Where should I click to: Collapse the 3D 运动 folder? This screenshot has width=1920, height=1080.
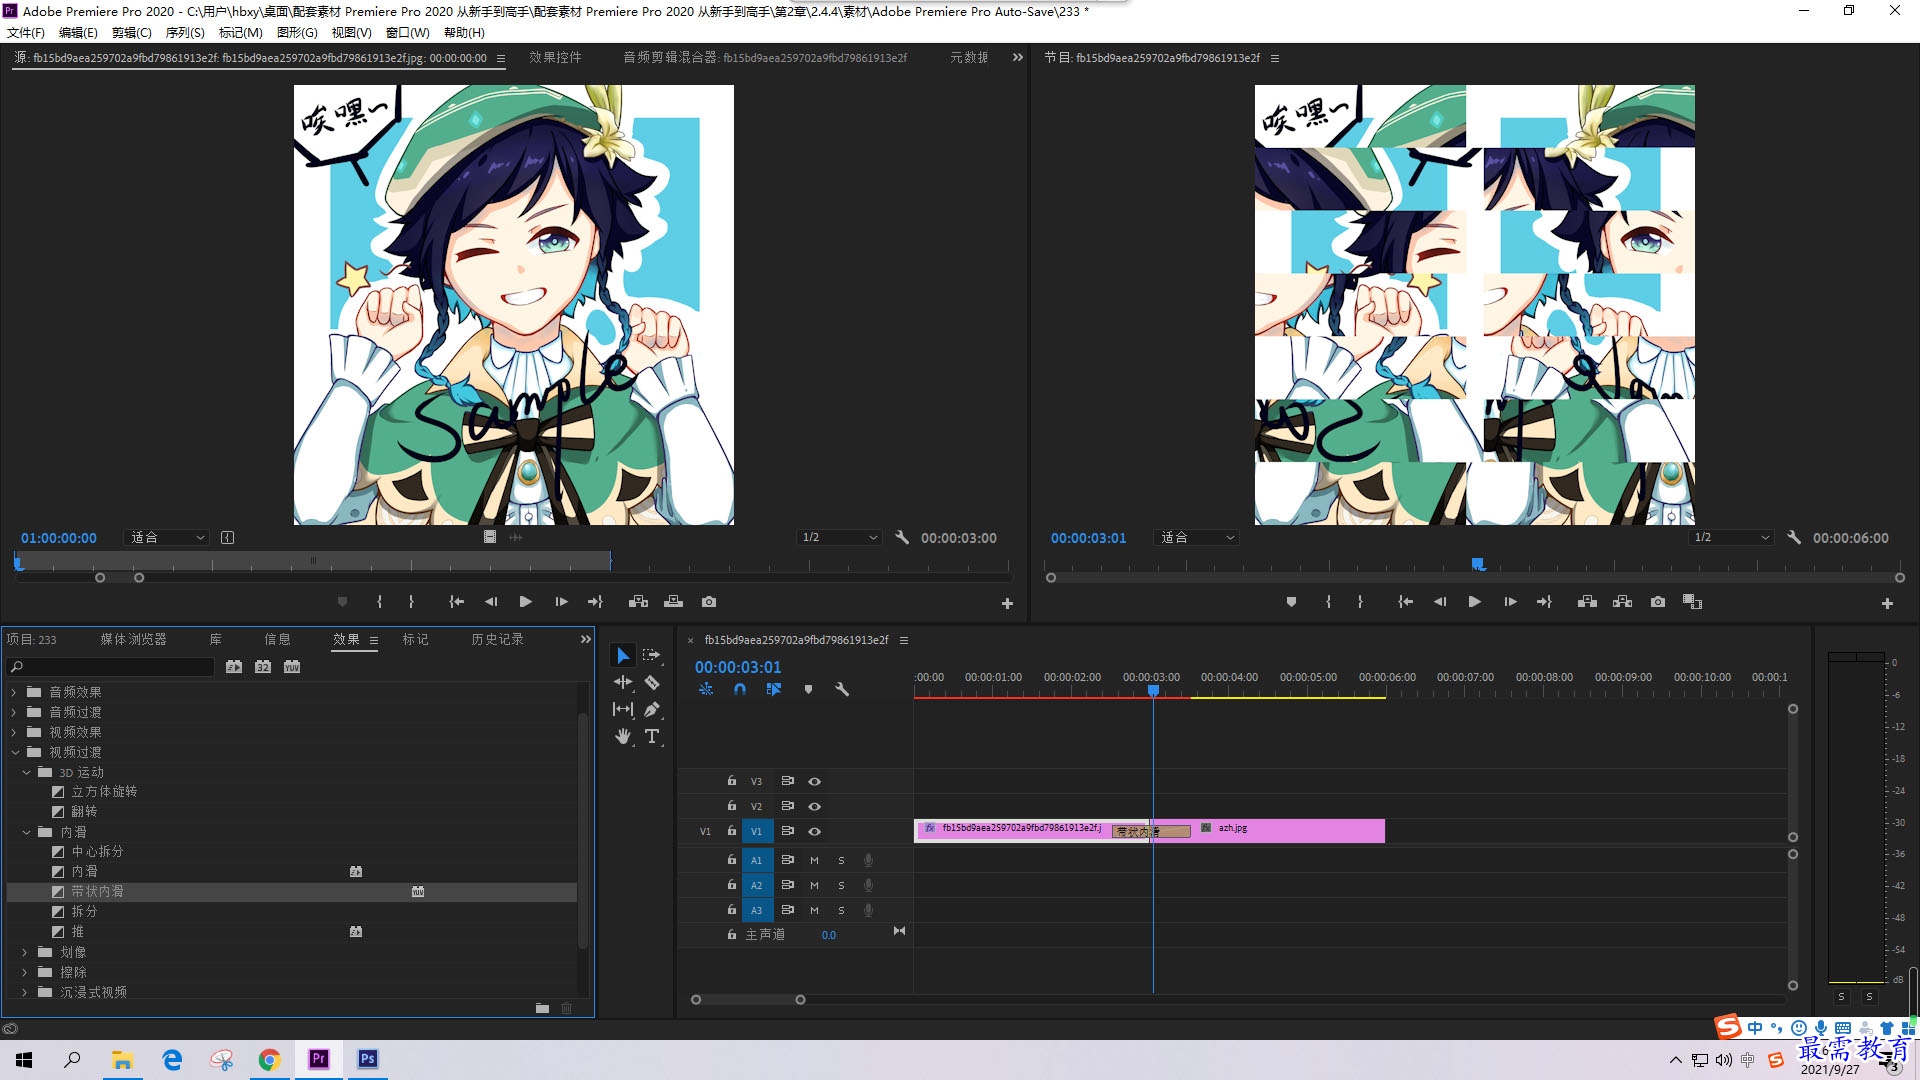pyautogui.click(x=27, y=772)
